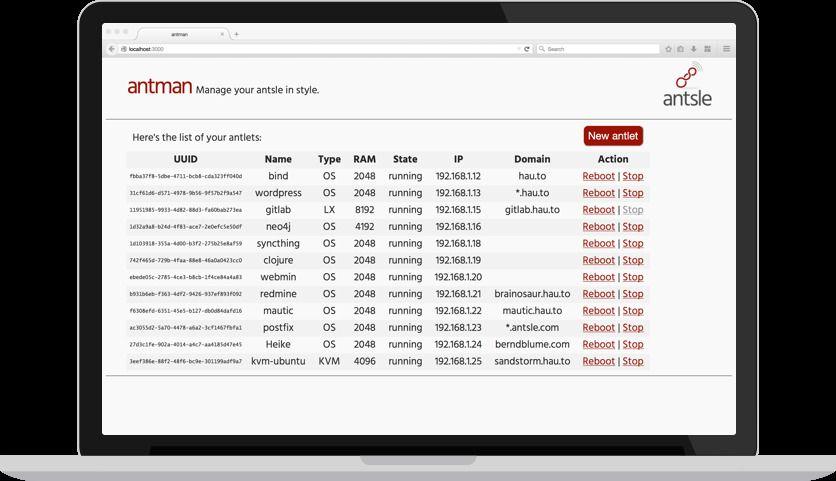Stop the redmine antlet
The width and height of the screenshot is (836, 481).
pos(633,294)
